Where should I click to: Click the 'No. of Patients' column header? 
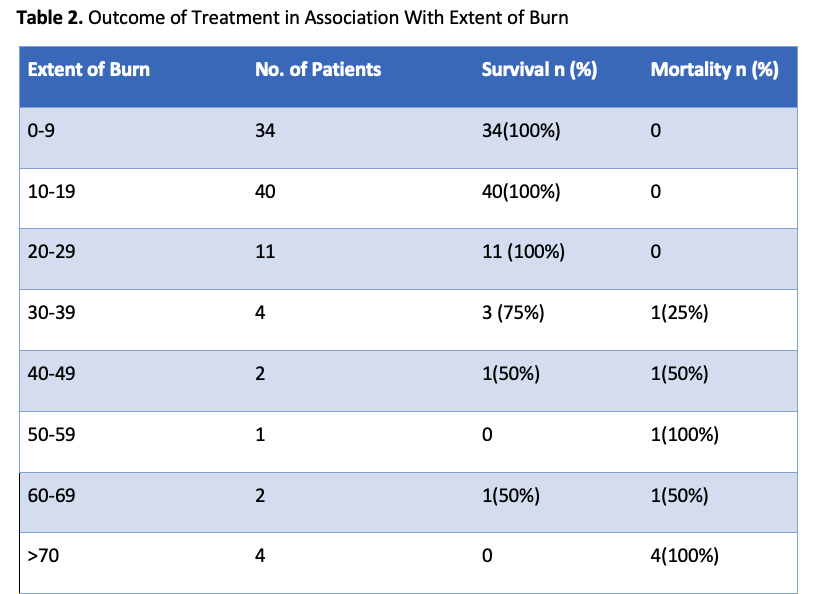[x=318, y=70]
